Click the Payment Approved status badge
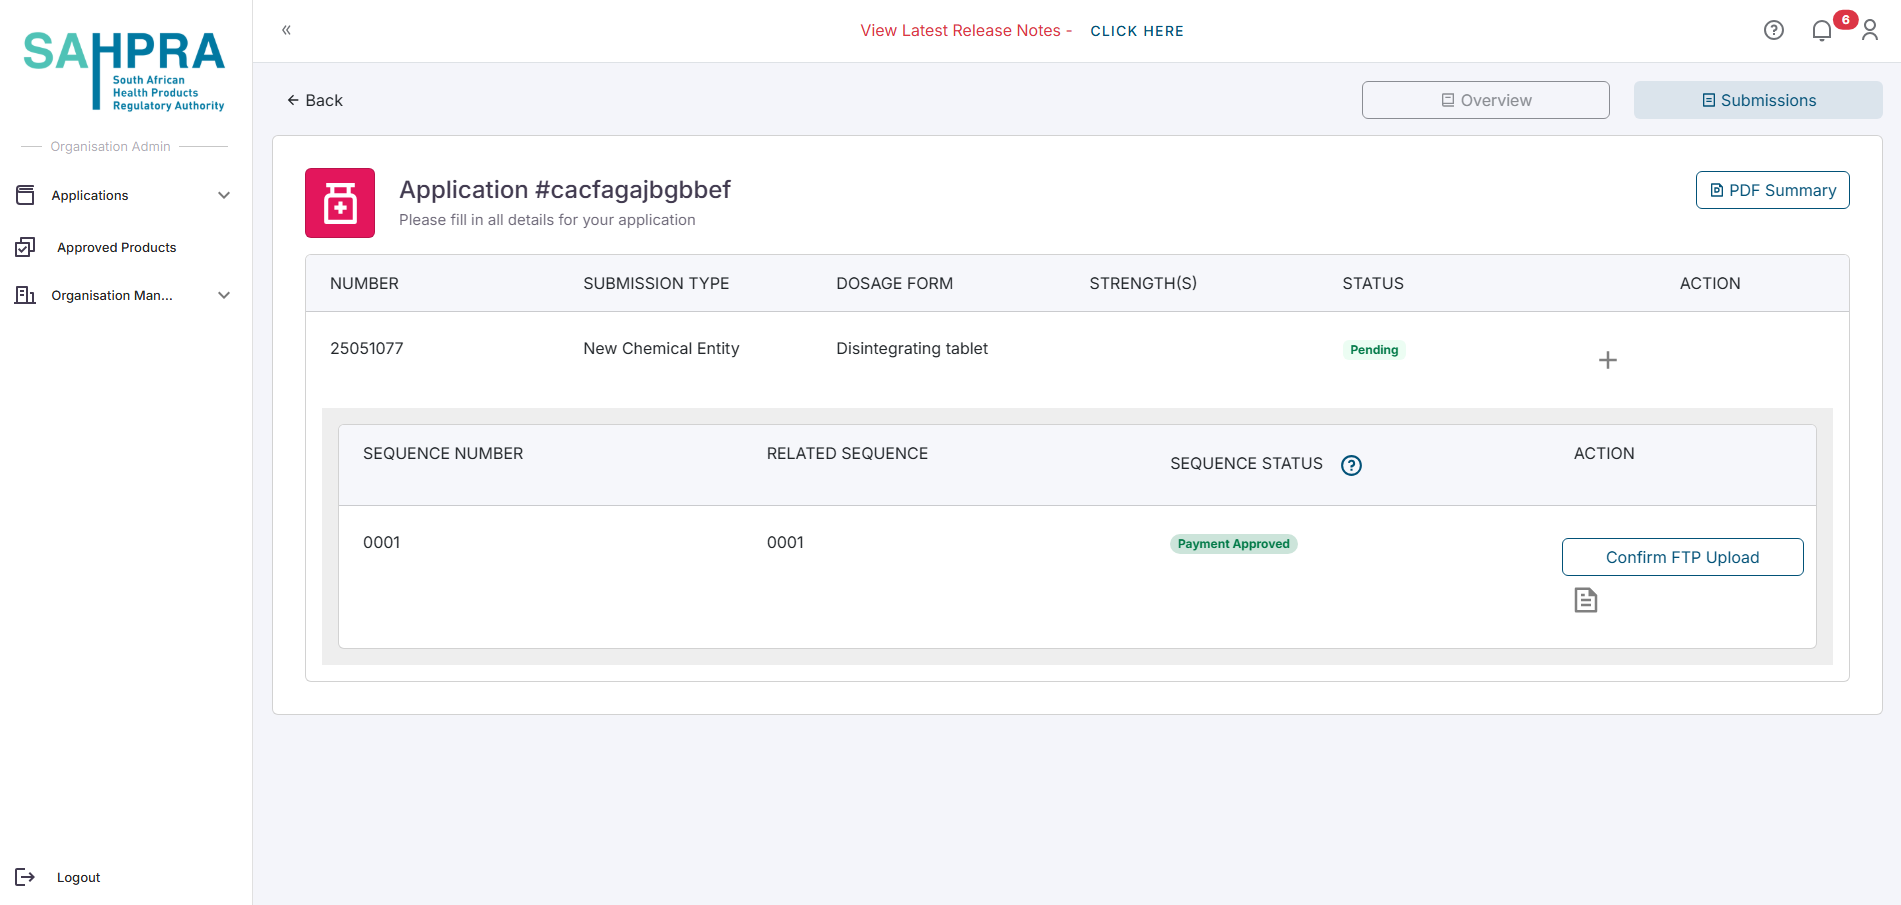This screenshot has width=1901, height=905. click(1233, 544)
